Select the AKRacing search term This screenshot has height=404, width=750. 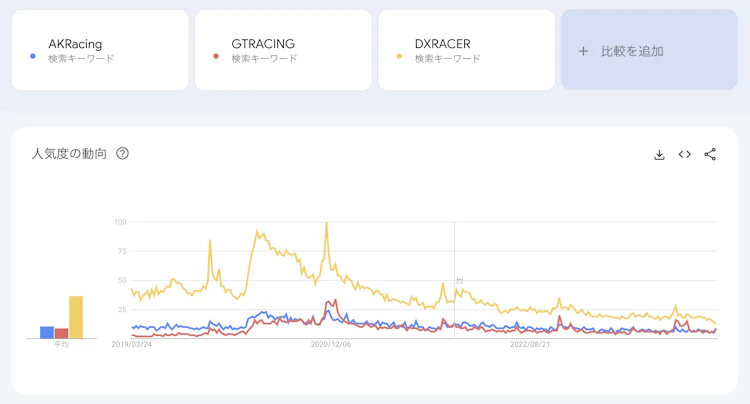[x=75, y=44]
